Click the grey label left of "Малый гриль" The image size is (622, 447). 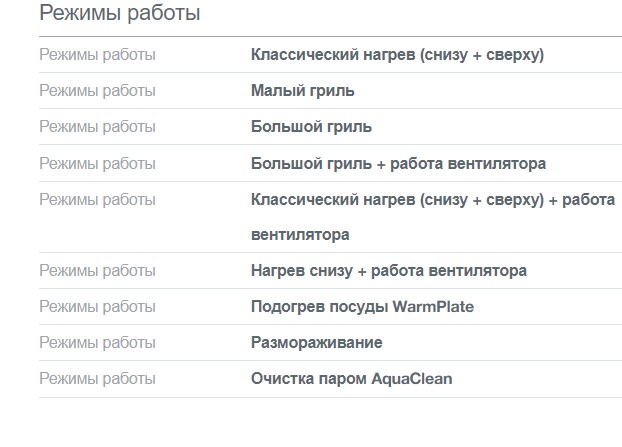coord(97,91)
